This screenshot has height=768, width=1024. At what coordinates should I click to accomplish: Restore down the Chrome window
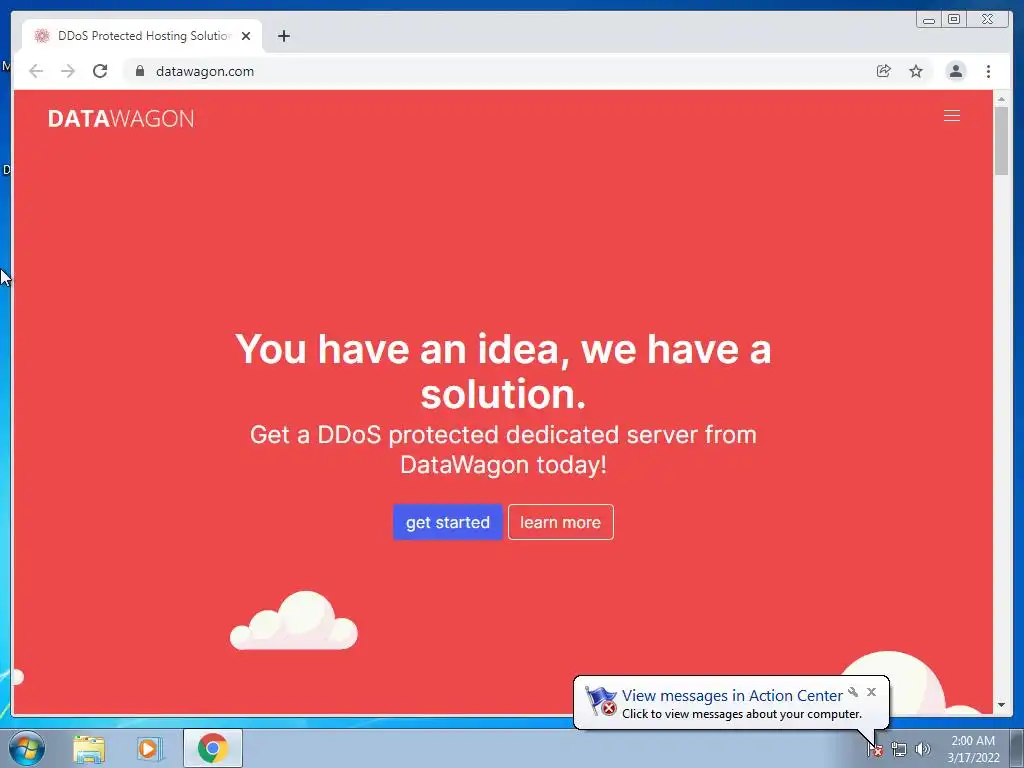pyautogui.click(x=954, y=20)
